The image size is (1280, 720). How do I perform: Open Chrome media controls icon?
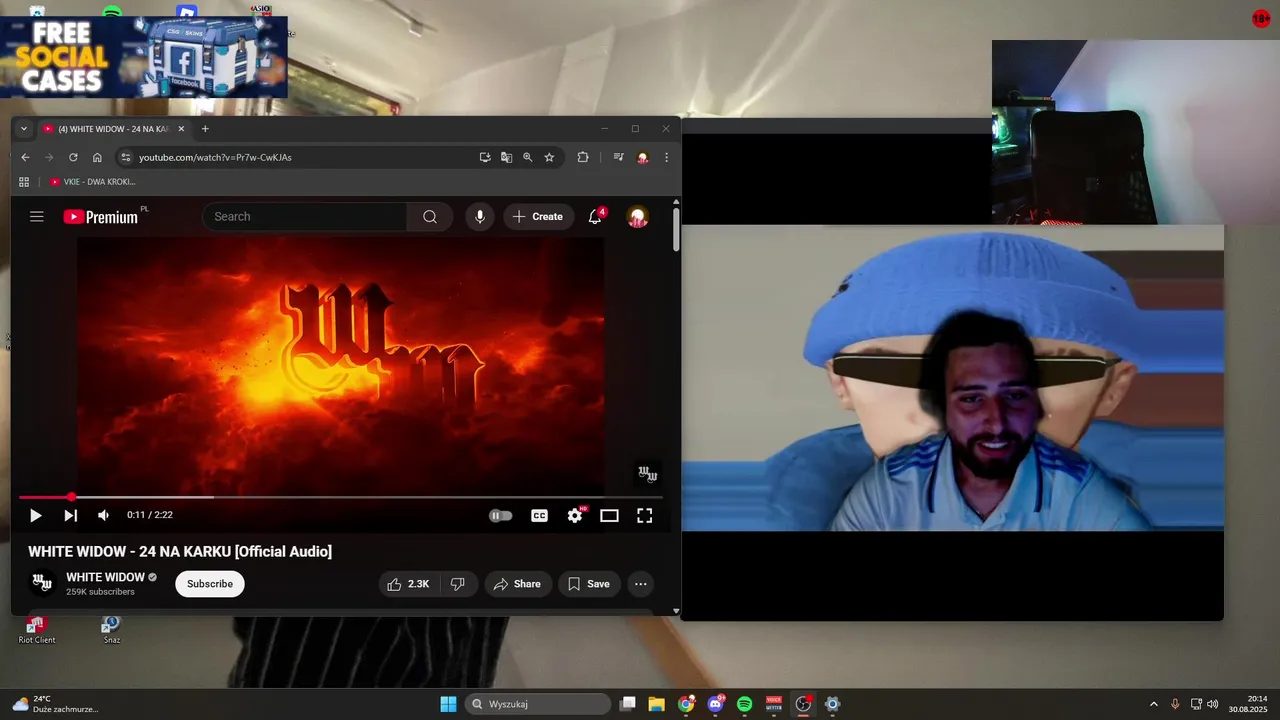(x=618, y=157)
